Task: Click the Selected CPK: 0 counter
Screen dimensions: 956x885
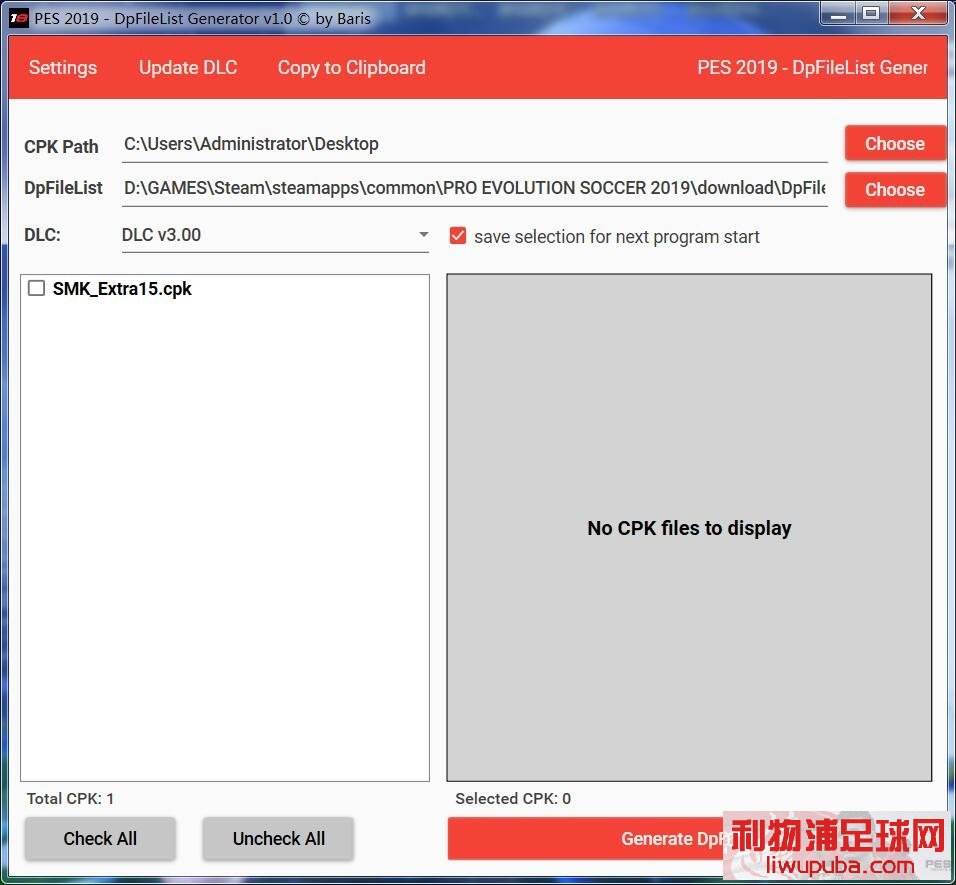Action: click(x=513, y=798)
